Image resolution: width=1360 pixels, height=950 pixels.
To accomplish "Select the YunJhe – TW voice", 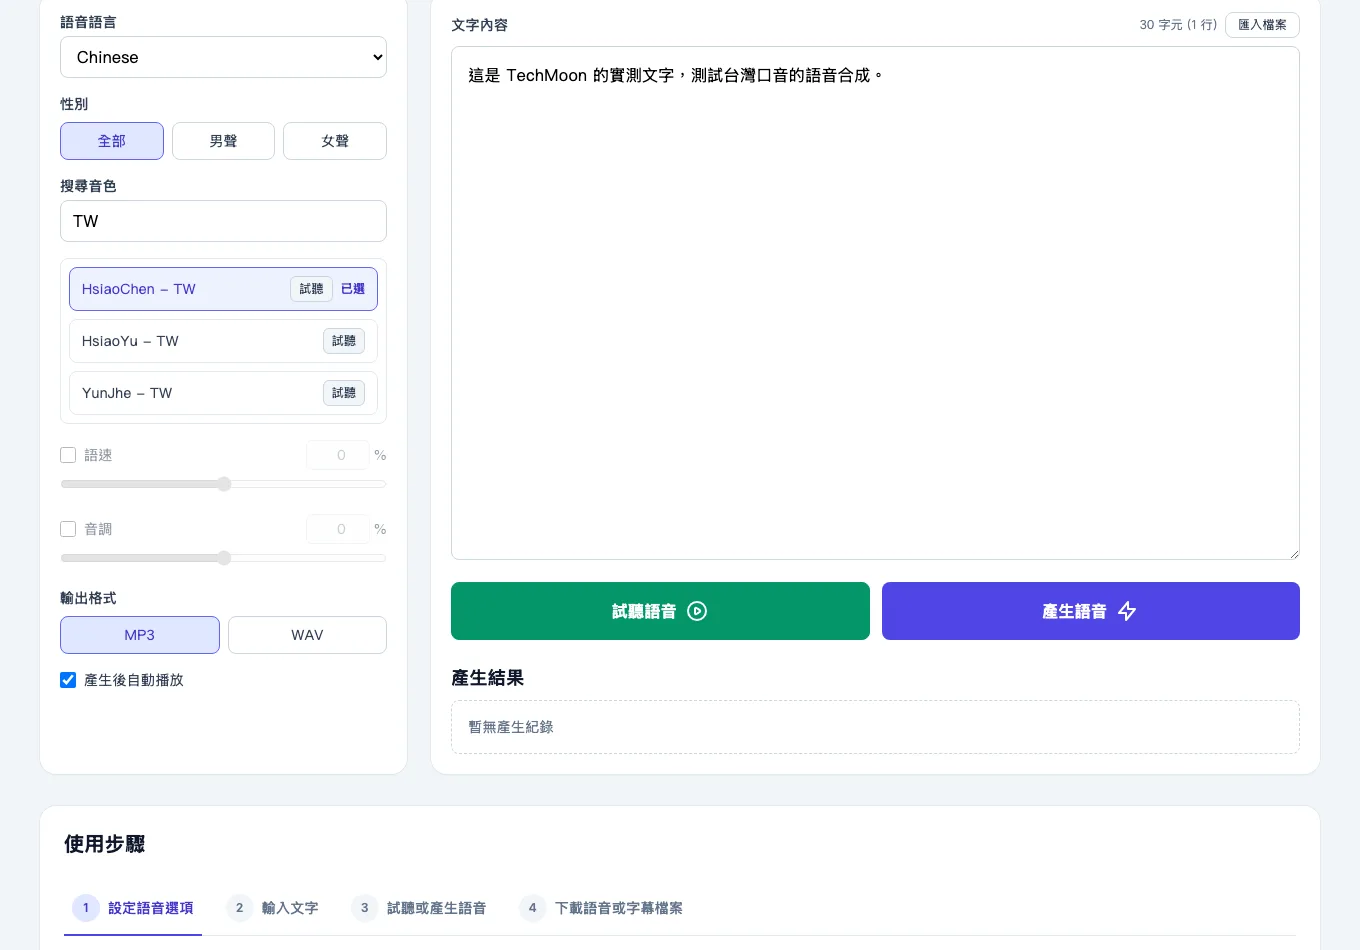I will click(223, 393).
